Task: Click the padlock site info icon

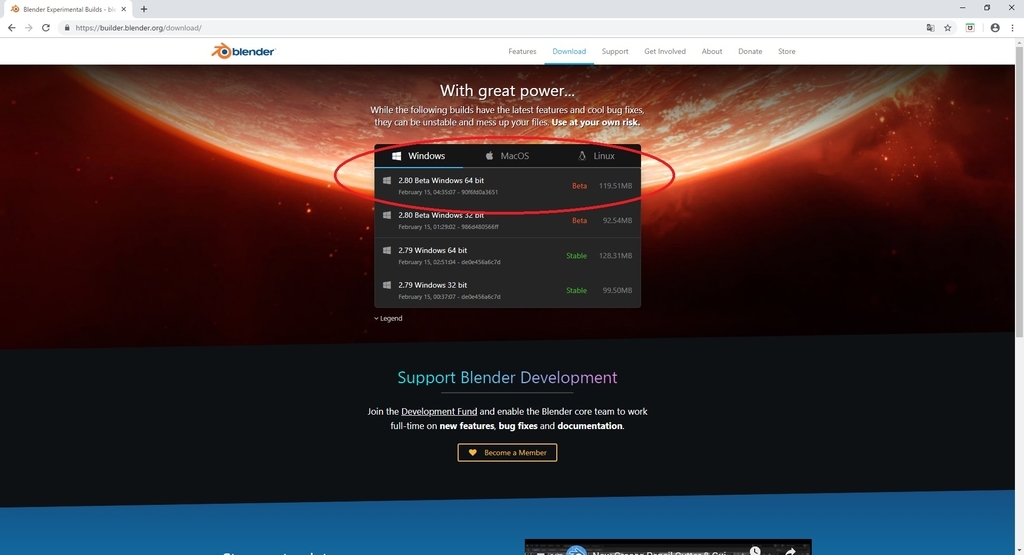Action: [x=67, y=27]
